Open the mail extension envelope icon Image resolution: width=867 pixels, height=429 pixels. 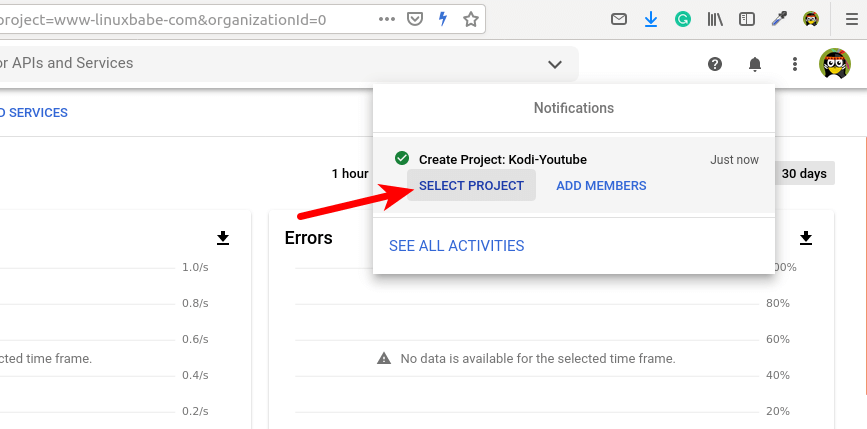click(619, 19)
